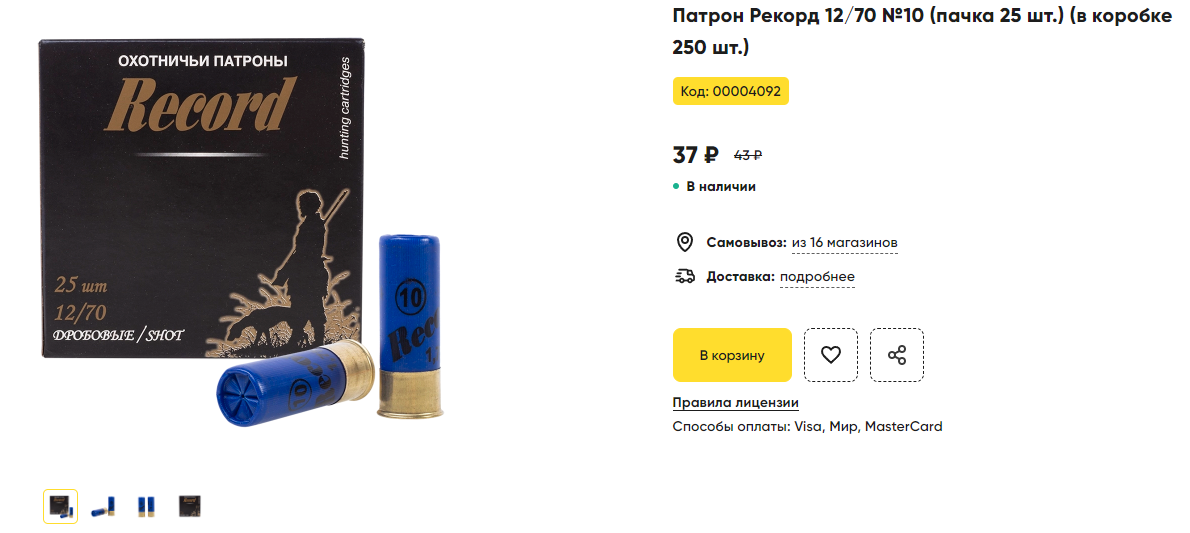Click the Способы оплаты payment methods text
The width and height of the screenshot is (1190, 533).
click(808, 427)
